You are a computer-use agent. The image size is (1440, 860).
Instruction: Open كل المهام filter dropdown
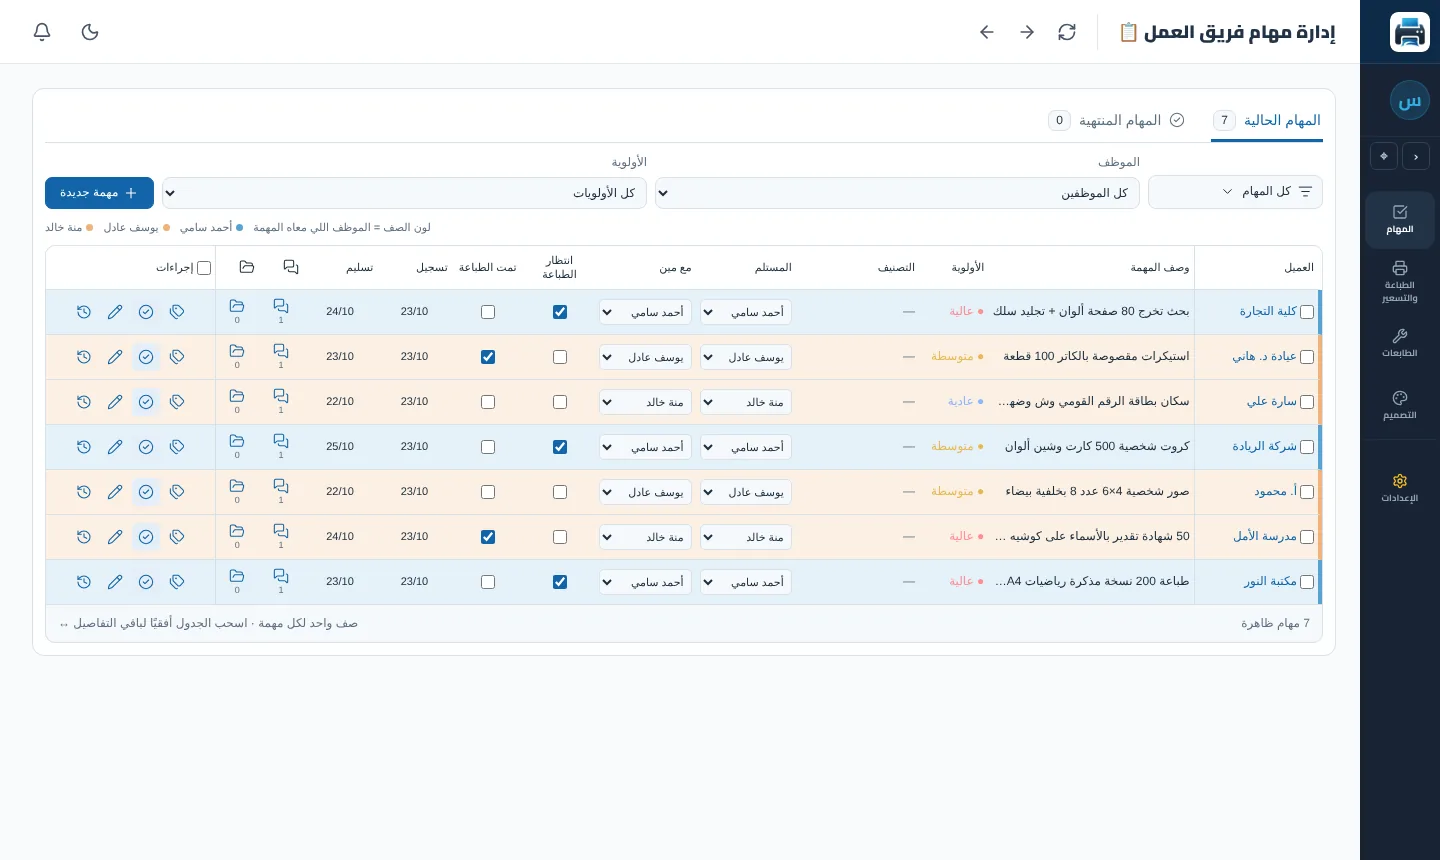point(1235,192)
